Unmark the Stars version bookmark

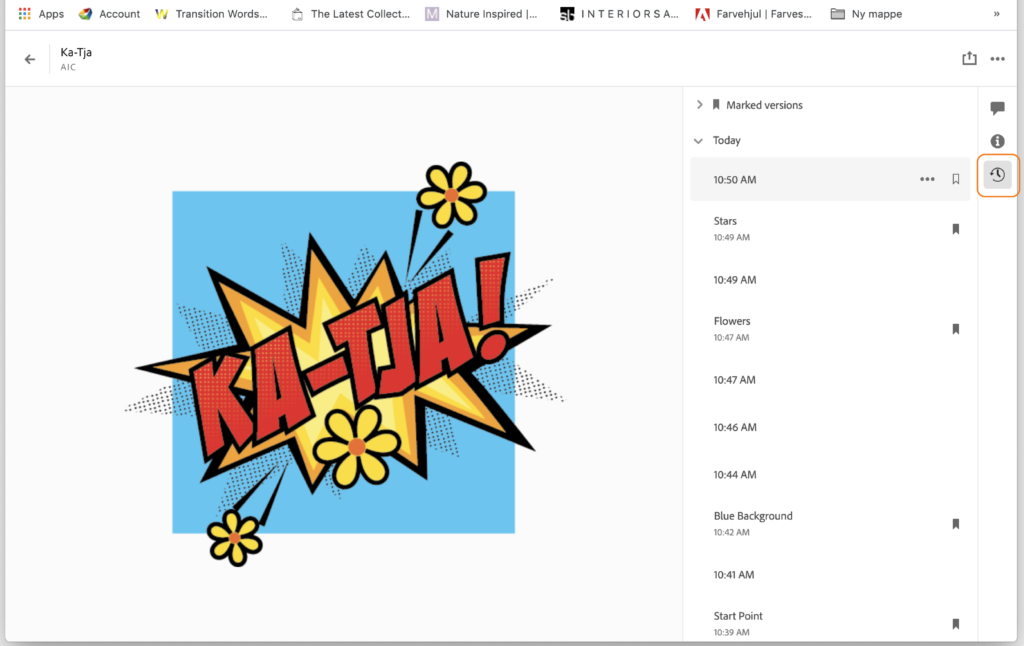click(955, 229)
